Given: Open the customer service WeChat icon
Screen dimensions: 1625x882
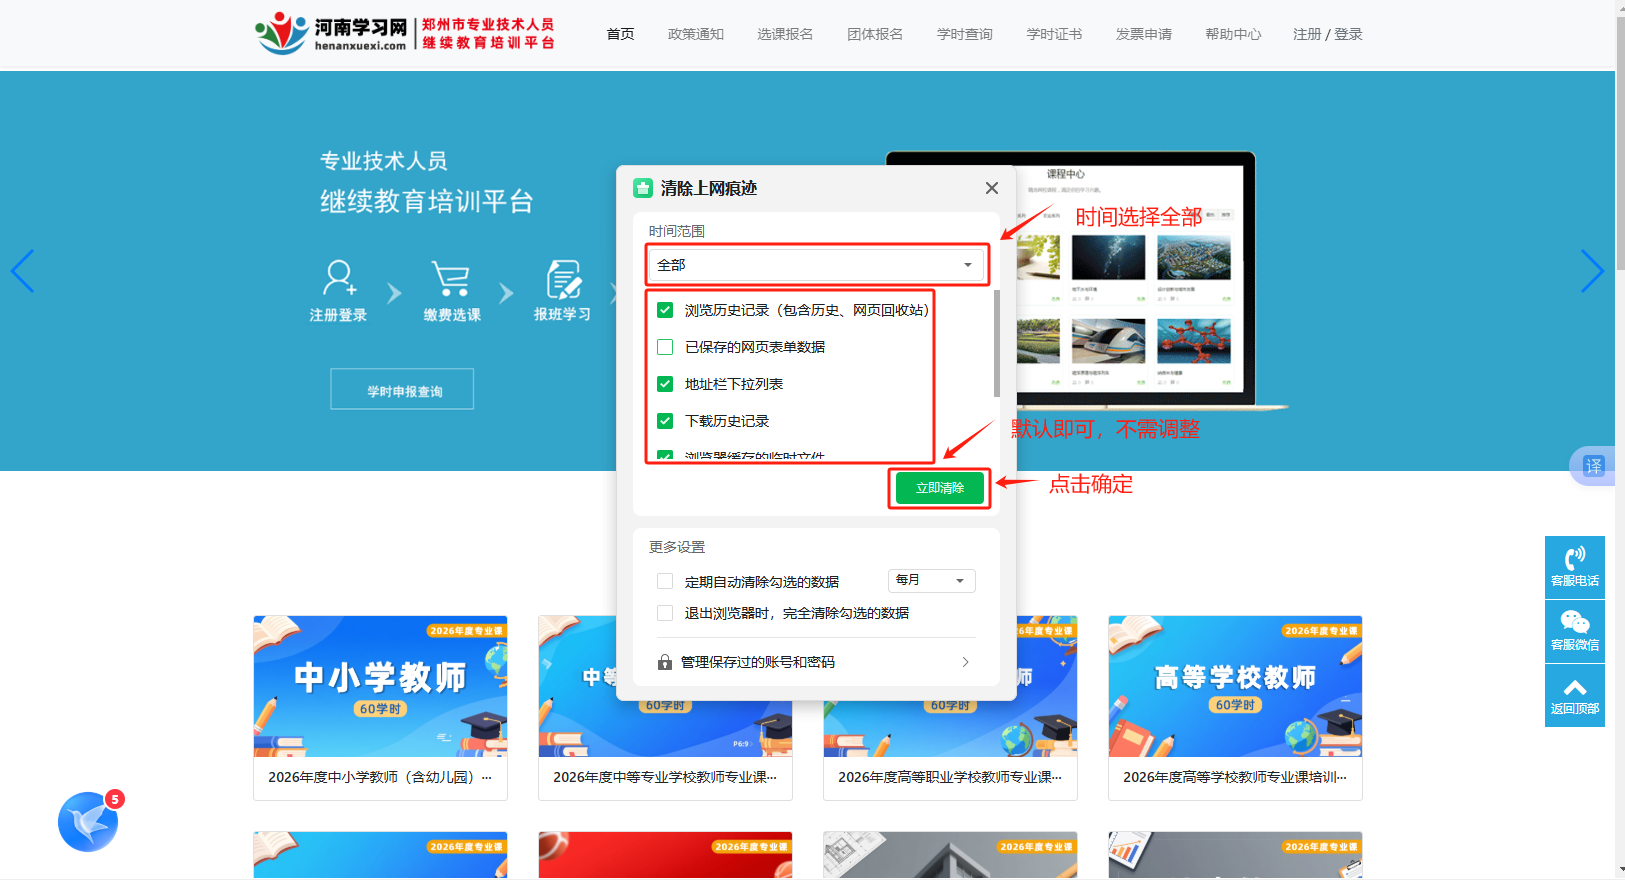Looking at the screenshot, I should coord(1574,630).
